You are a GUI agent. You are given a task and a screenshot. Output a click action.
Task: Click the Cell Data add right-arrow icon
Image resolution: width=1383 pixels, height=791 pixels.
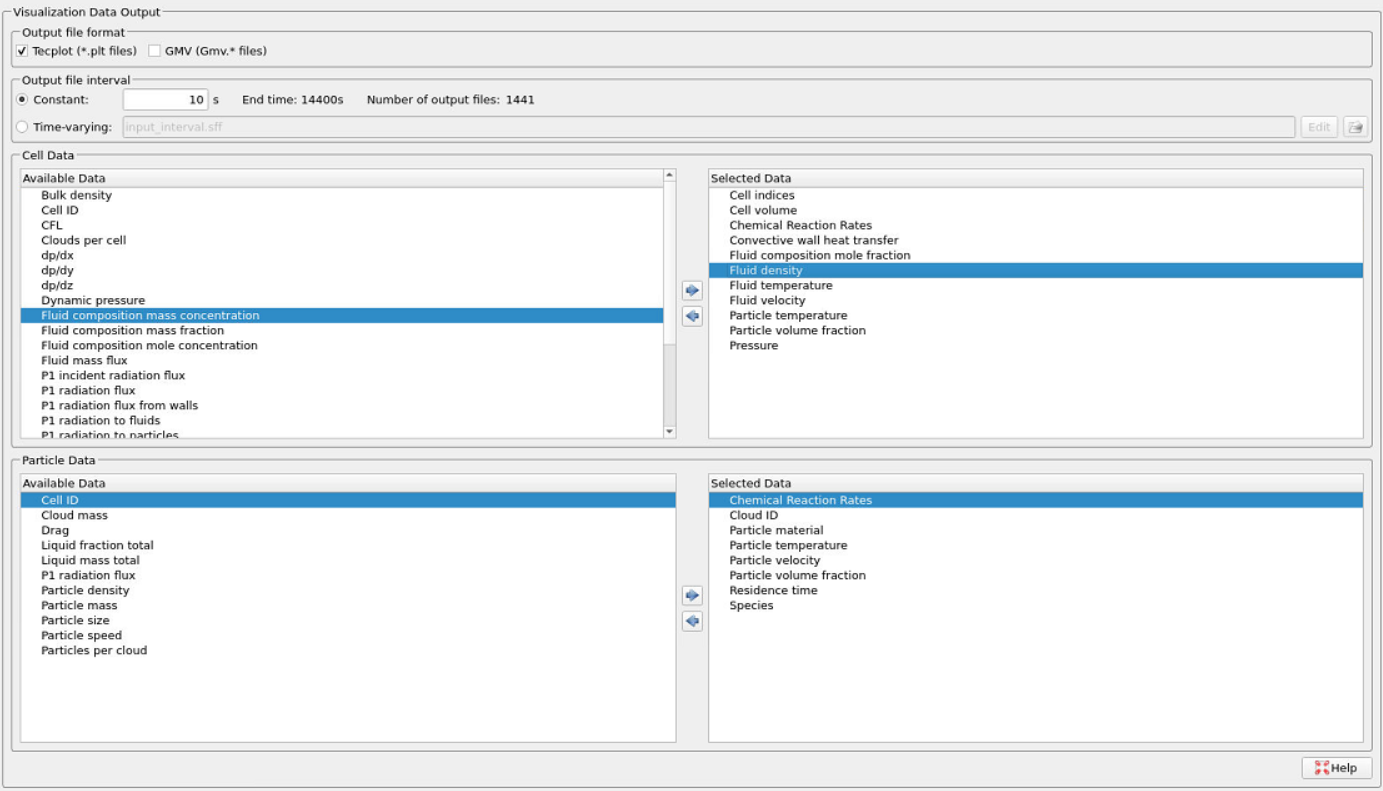click(x=692, y=291)
